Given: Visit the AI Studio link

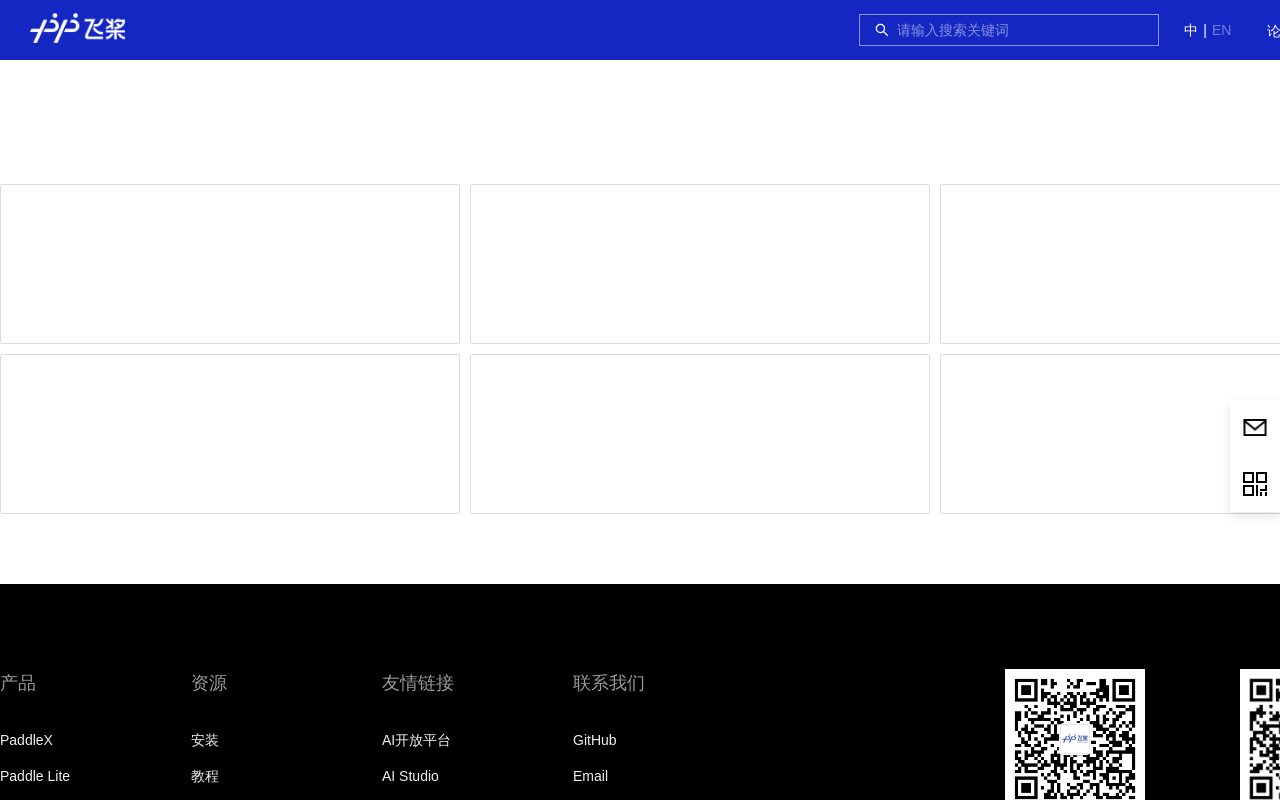Looking at the screenshot, I should click(x=410, y=776).
